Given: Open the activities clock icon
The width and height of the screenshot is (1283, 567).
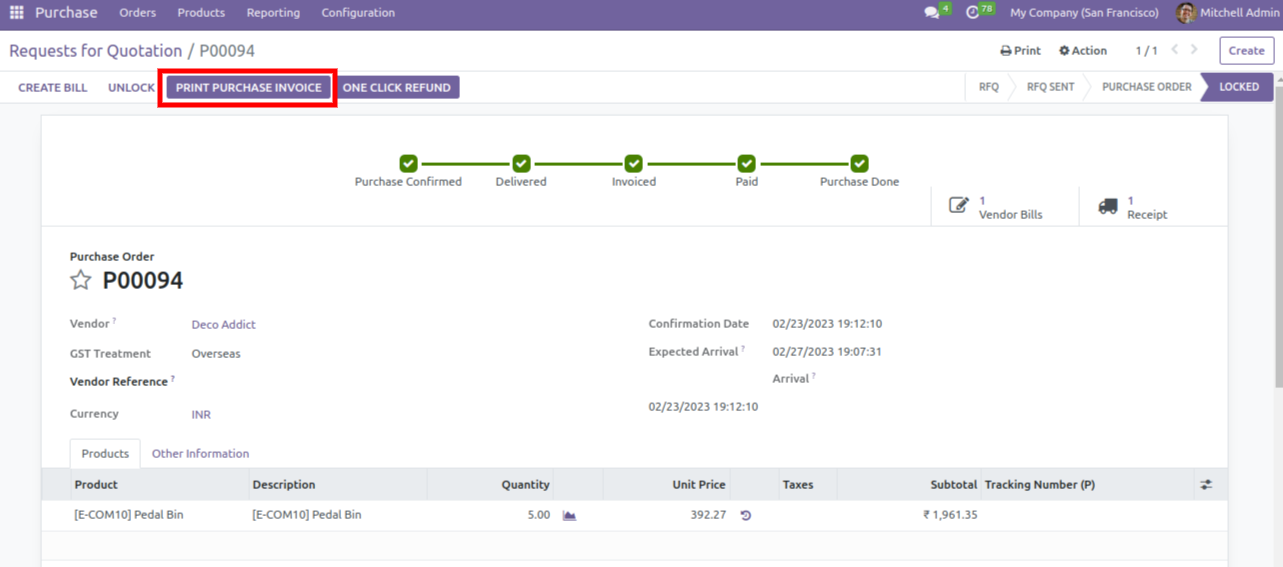Looking at the screenshot, I should tap(973, 13).
